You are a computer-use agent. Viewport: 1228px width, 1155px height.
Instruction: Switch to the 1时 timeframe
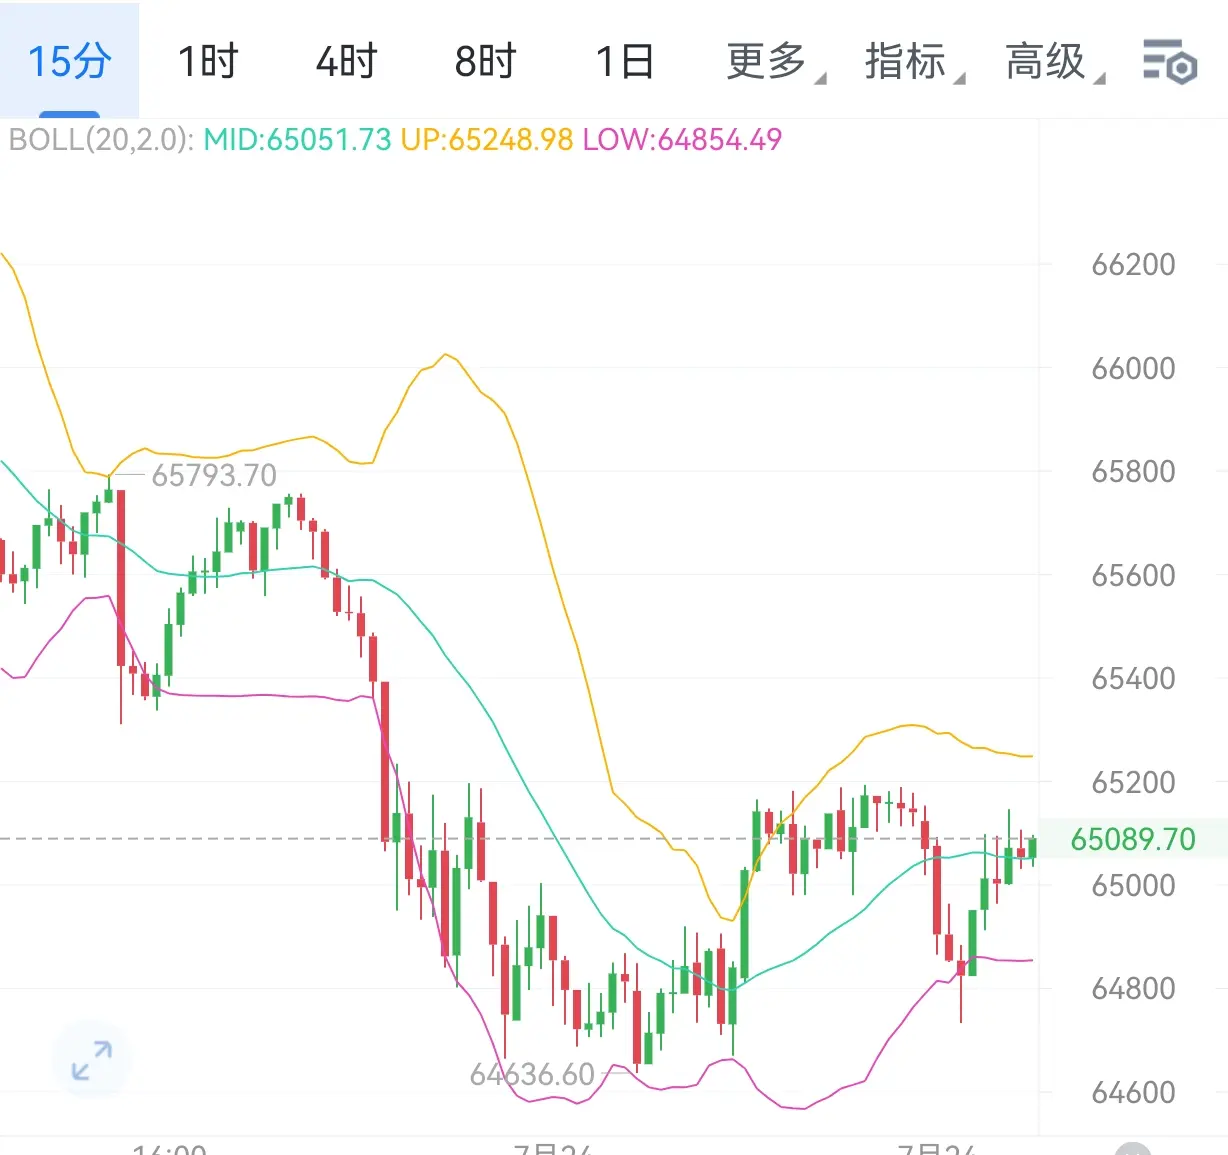coord(208,62)
